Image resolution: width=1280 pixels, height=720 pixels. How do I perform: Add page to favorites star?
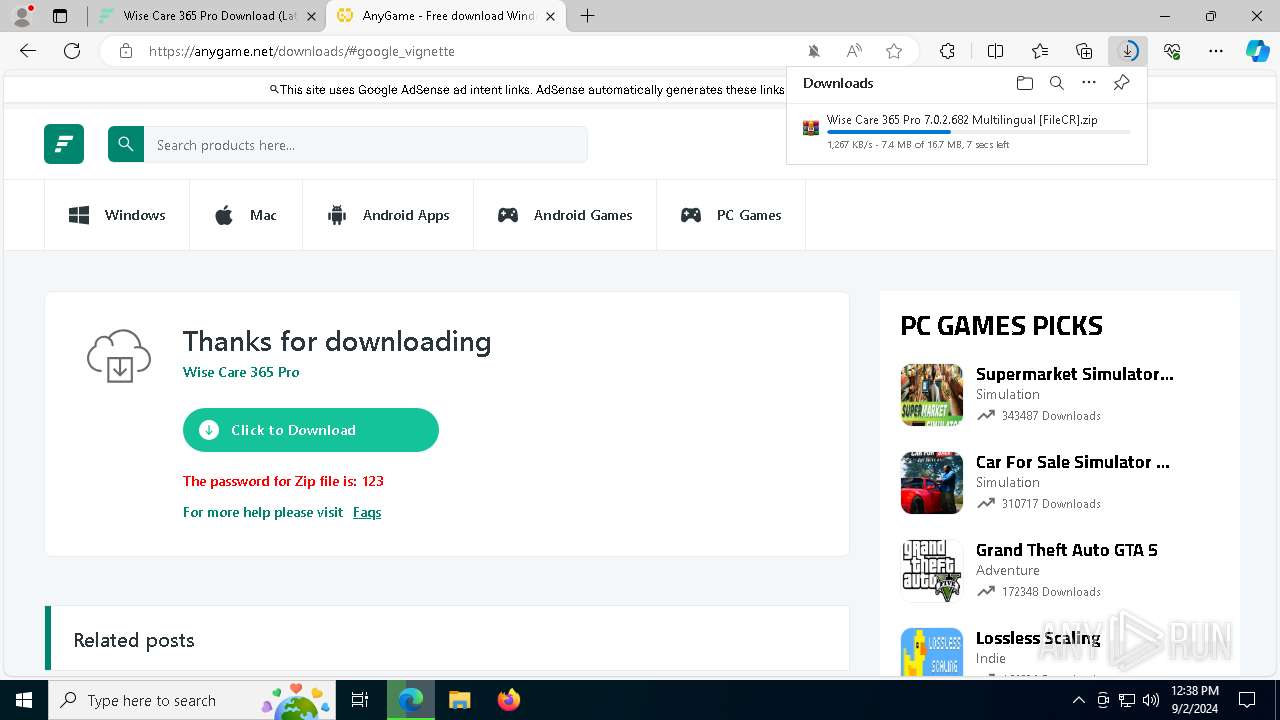(894, 51)
